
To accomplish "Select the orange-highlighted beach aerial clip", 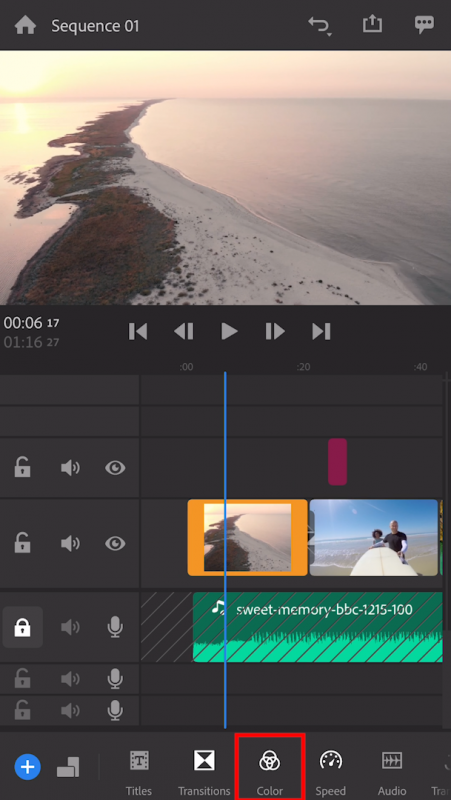I will pos(247,538).
